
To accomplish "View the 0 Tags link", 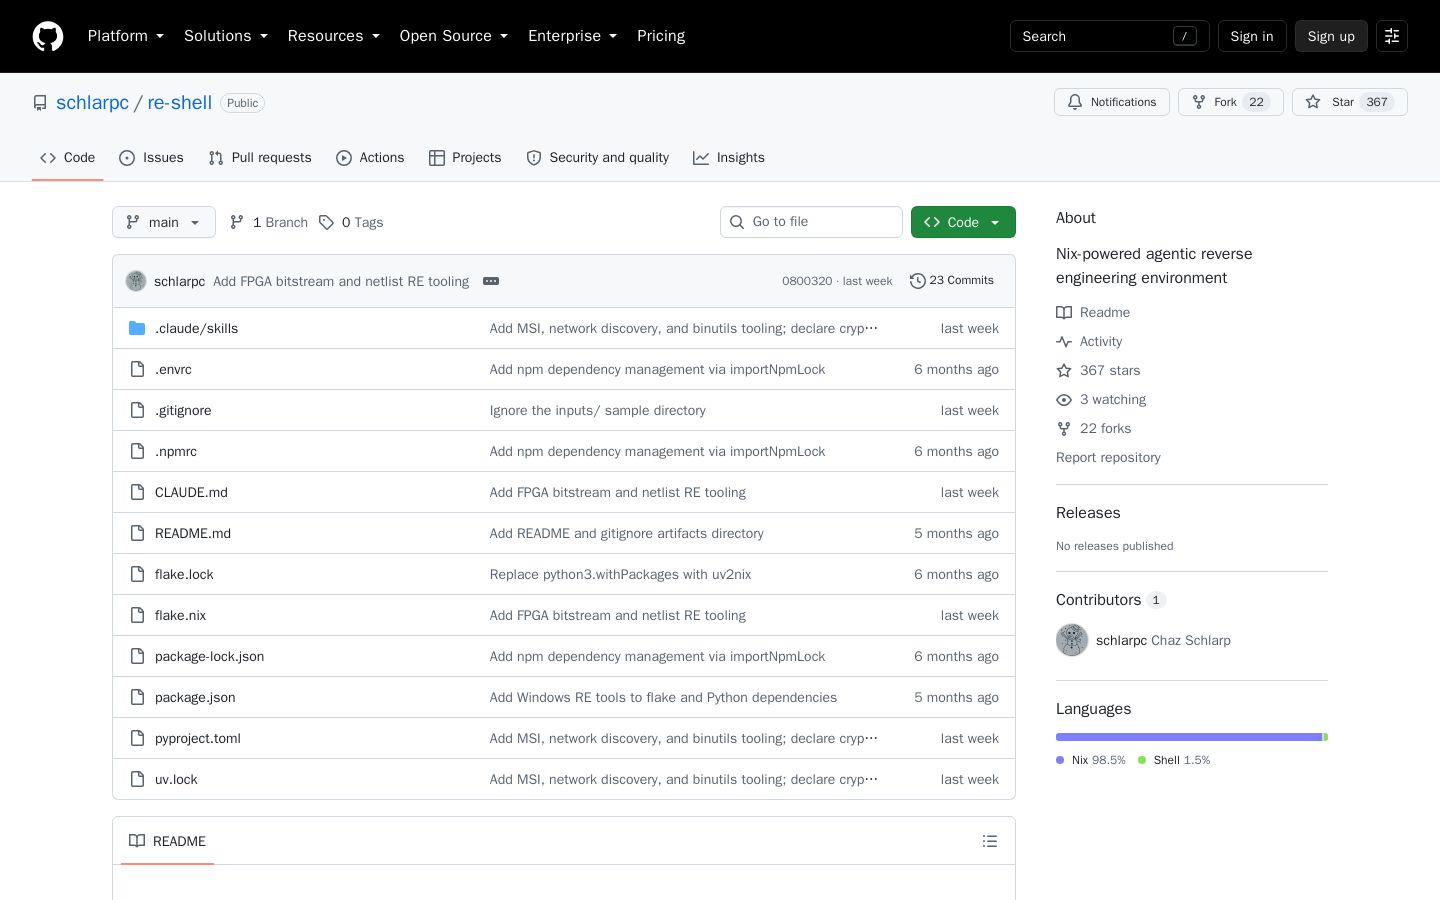I will [x=351, y=222].
